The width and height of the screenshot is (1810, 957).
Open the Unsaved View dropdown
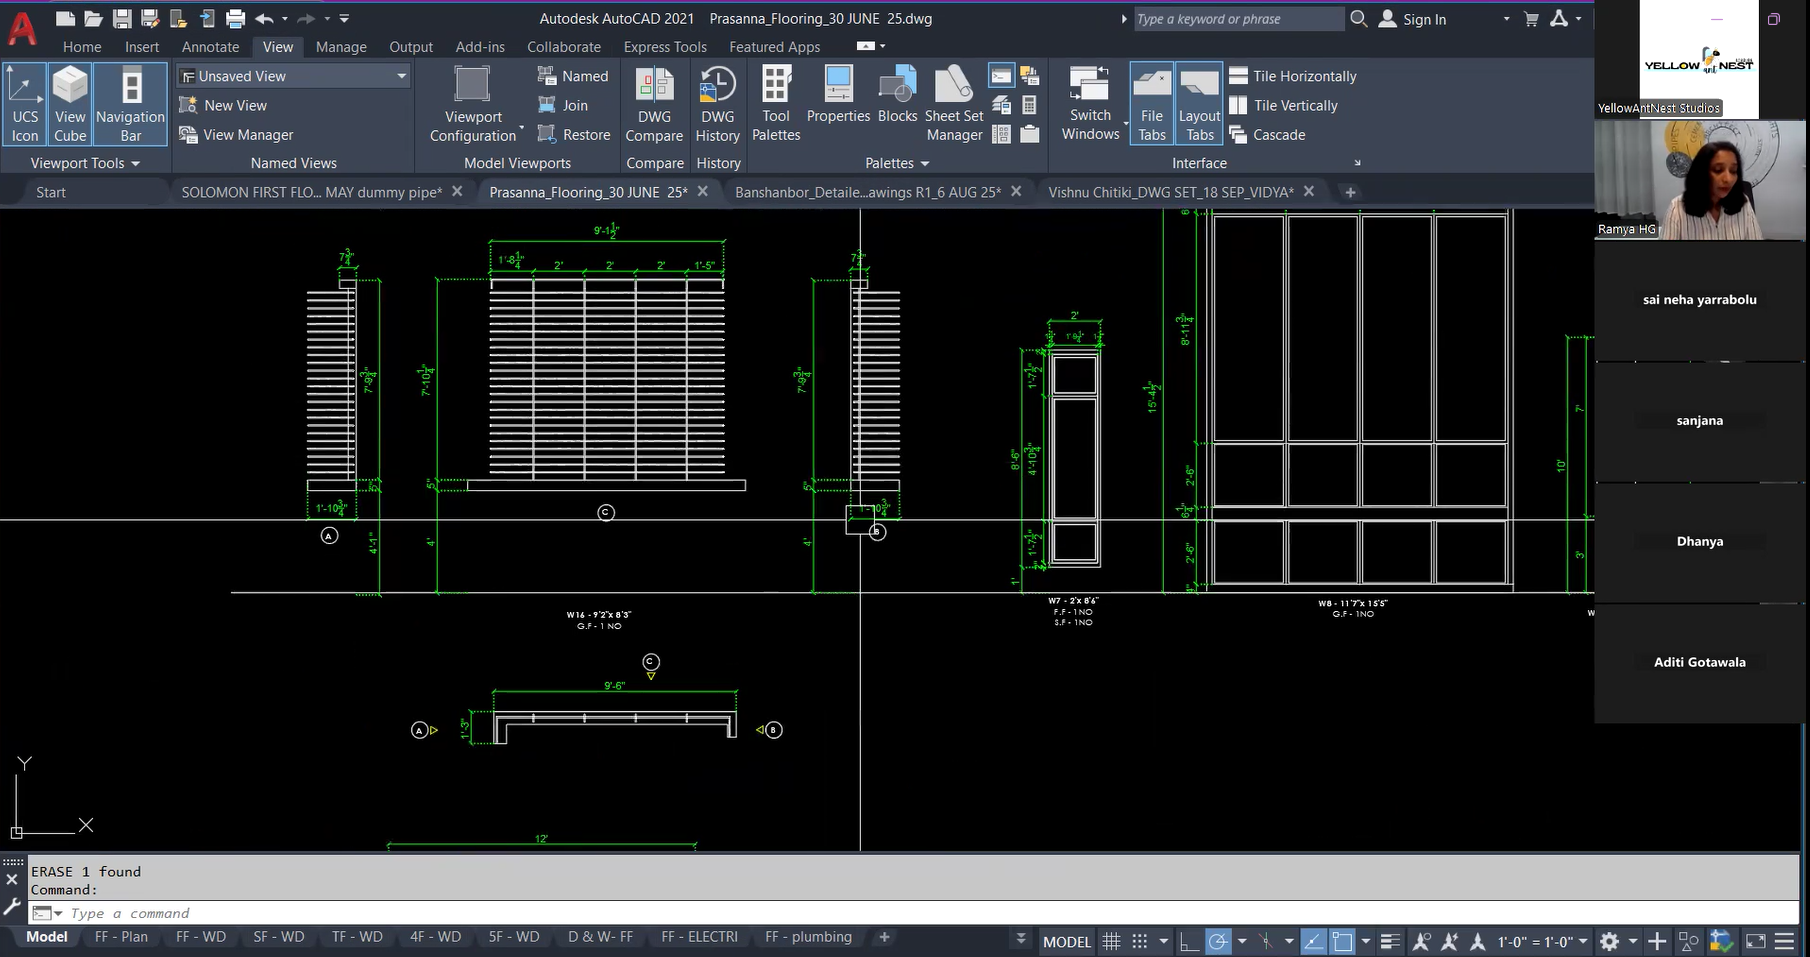[x=294, y=76]
